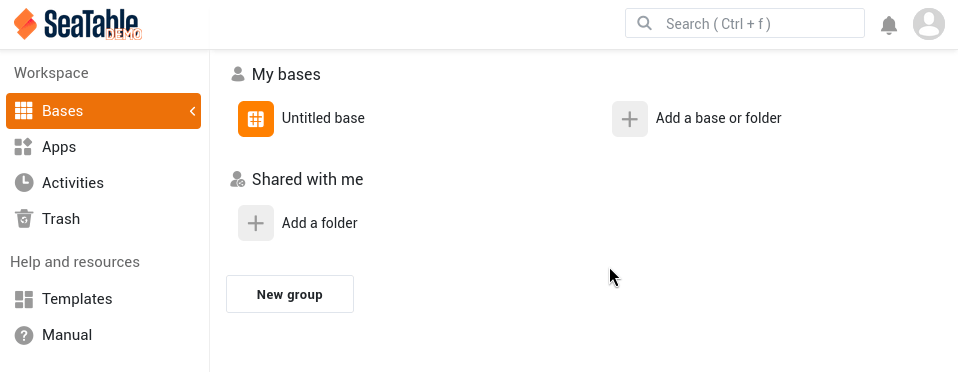Open the orange Untitled base icon
The image size is (958, 372).
point(256,119)
